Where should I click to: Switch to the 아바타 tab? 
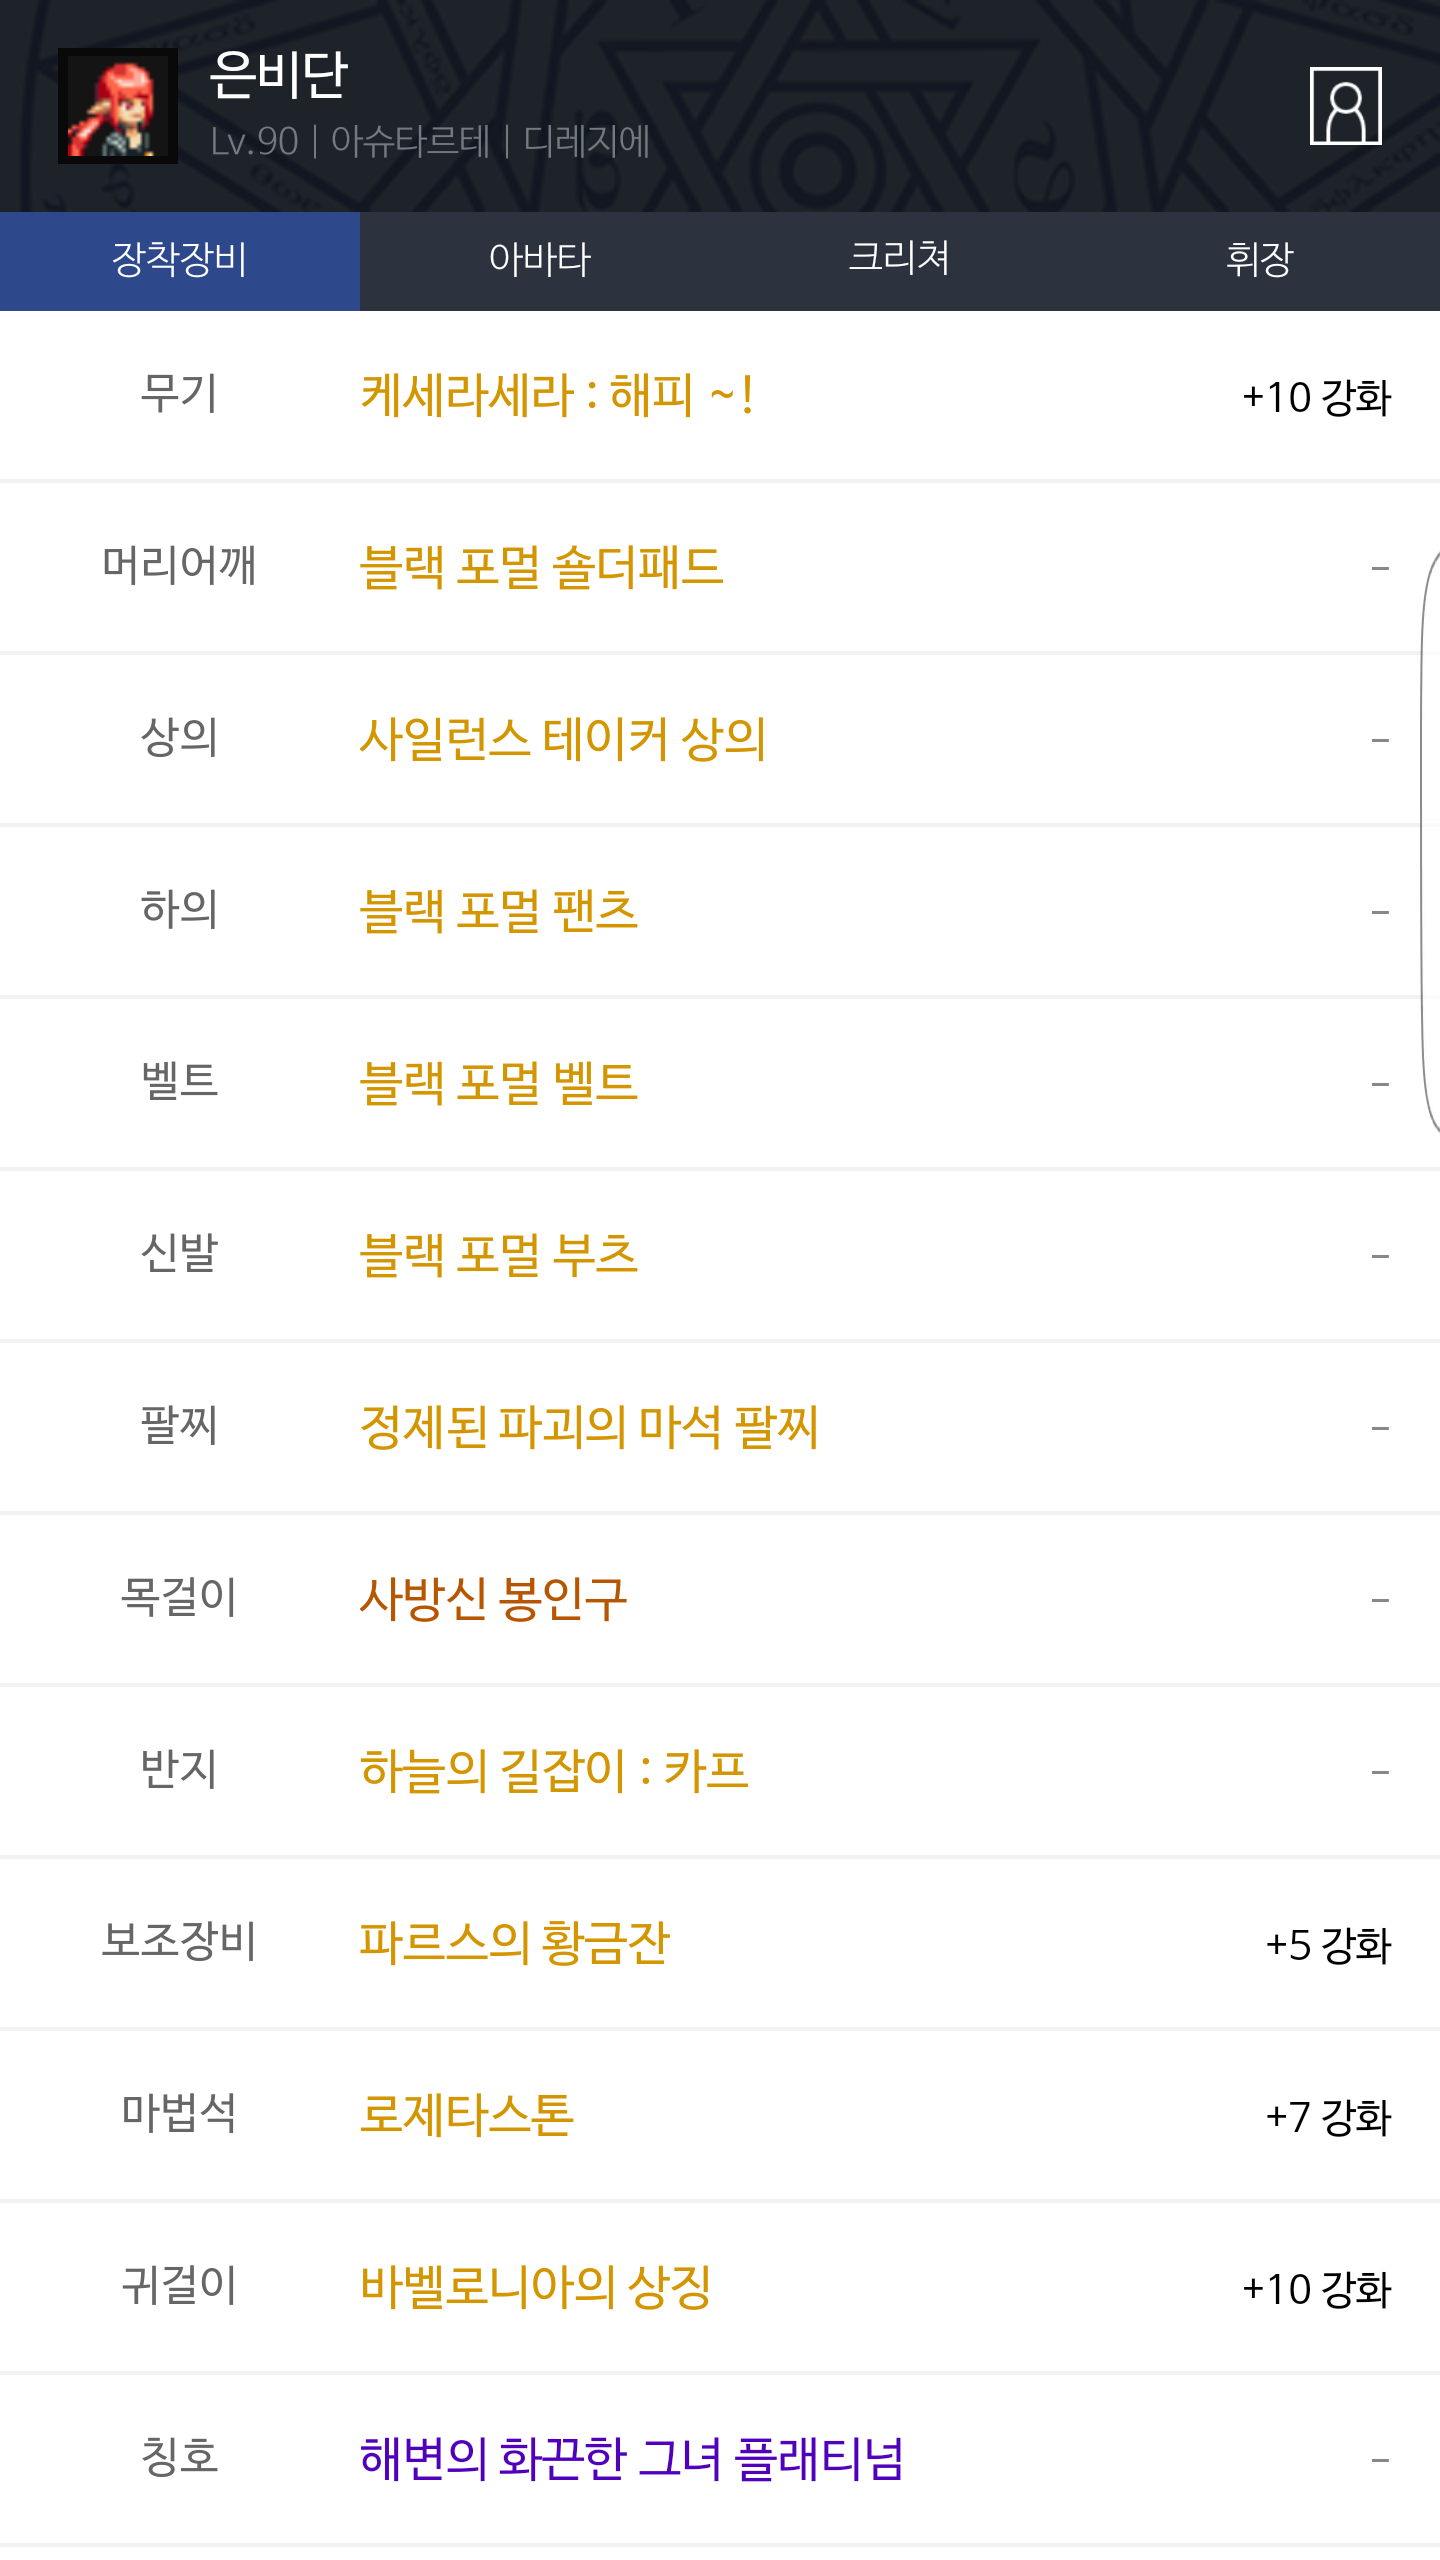(x=540, y=260)
